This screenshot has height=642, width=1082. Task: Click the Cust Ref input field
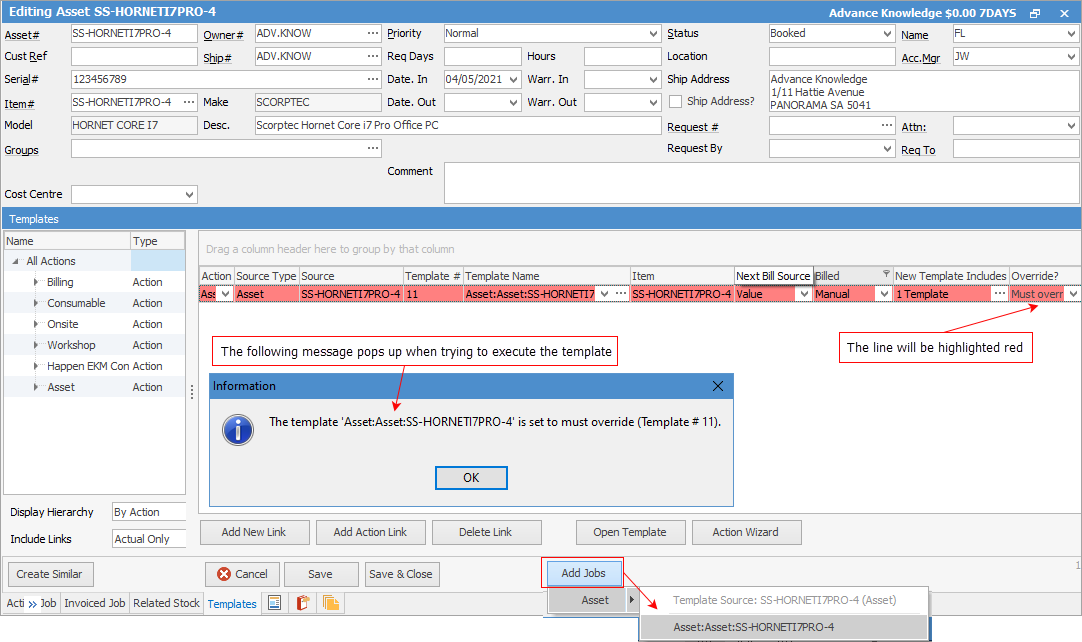pos(134,56)
